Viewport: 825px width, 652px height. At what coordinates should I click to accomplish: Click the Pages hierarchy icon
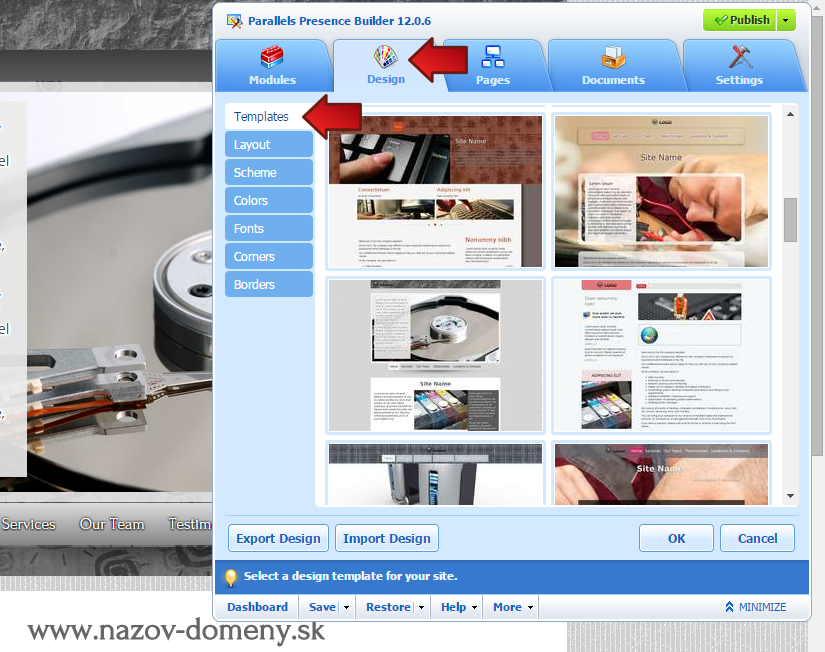493,56
